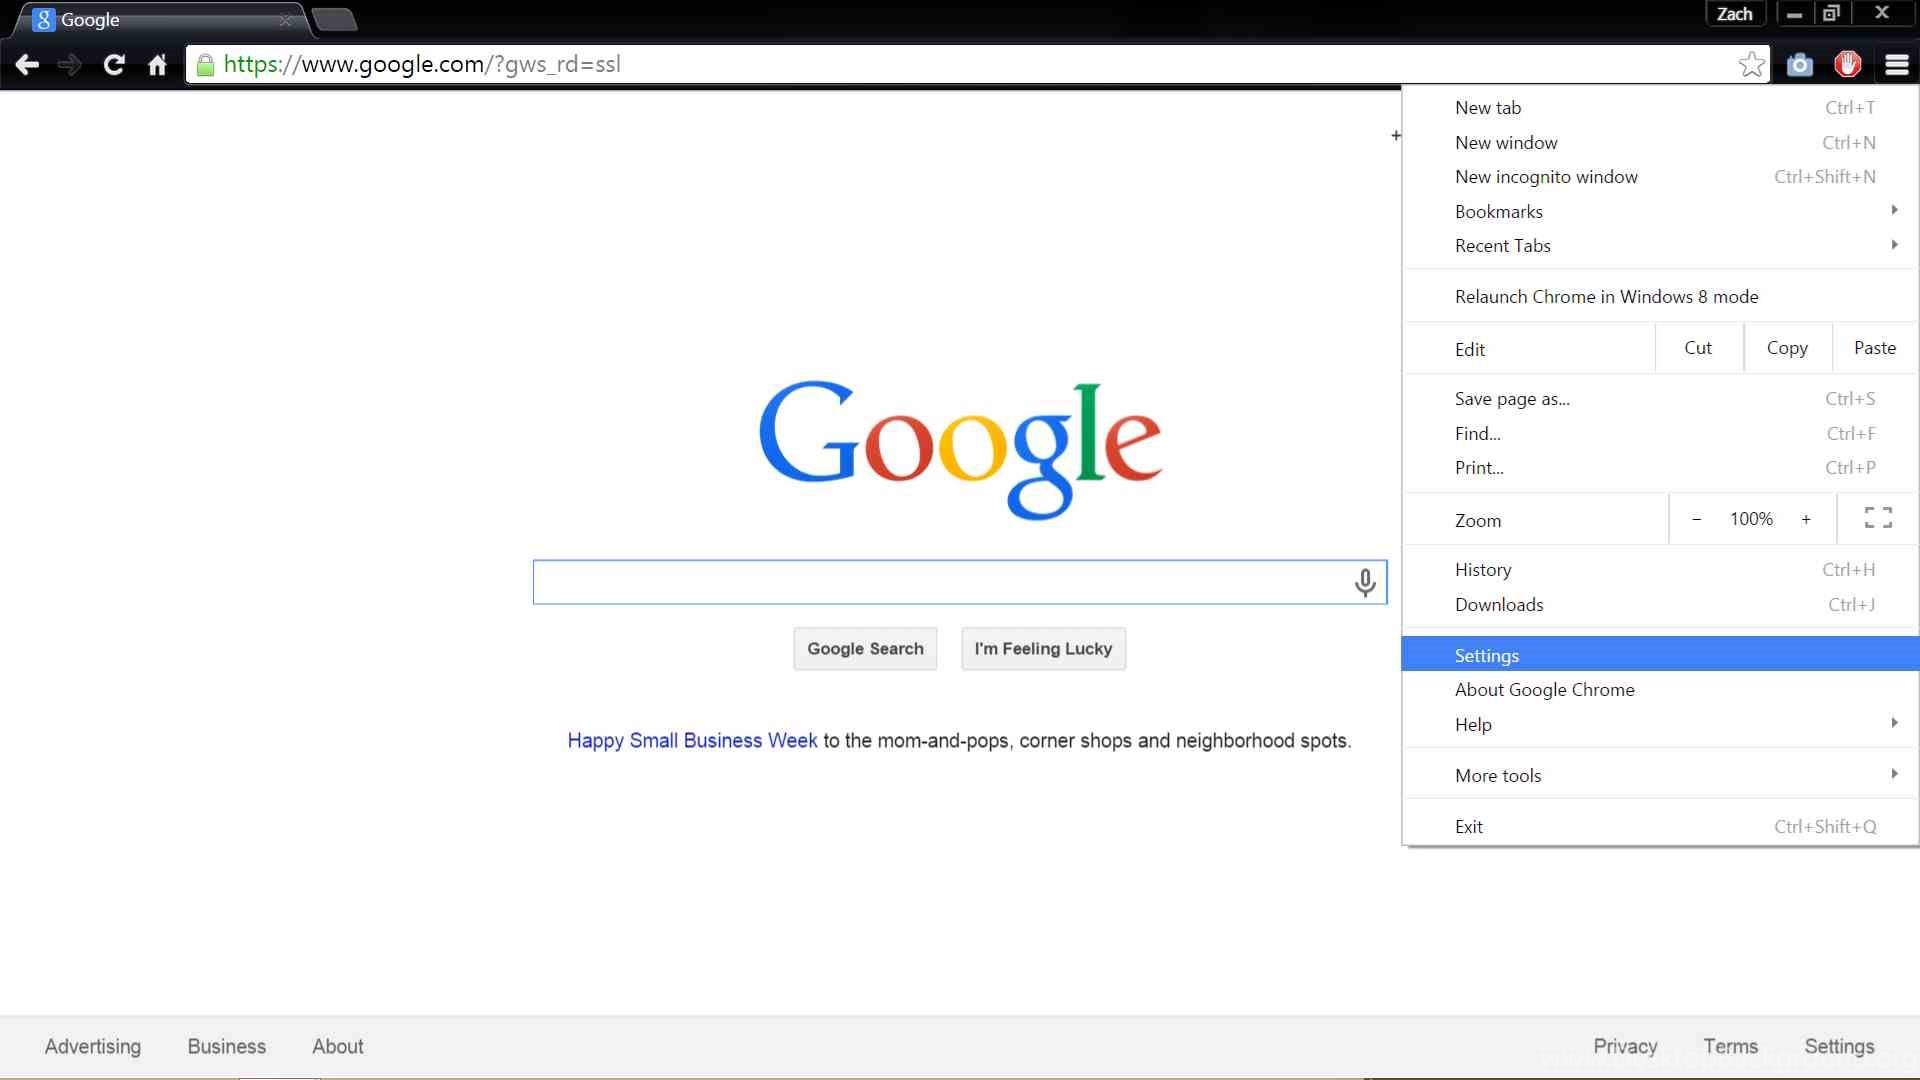This screenshot has width=1920, height=1080.
Task: Select the Downloads menu item
Action: pos(1499,604)
